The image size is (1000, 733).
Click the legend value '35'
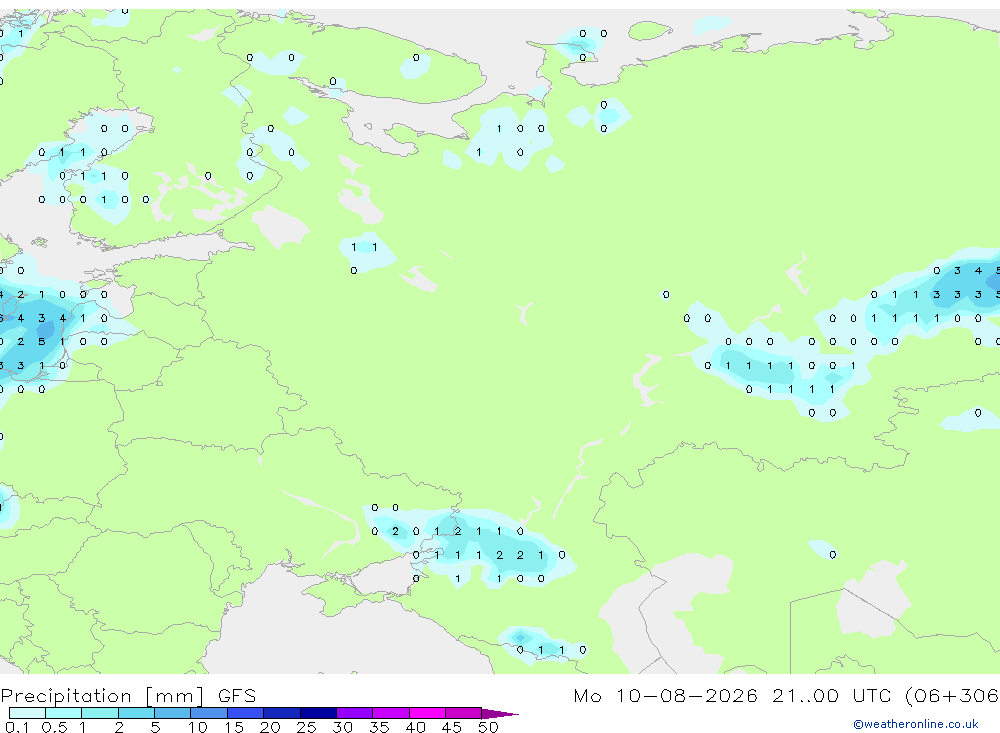click(379, 727)
